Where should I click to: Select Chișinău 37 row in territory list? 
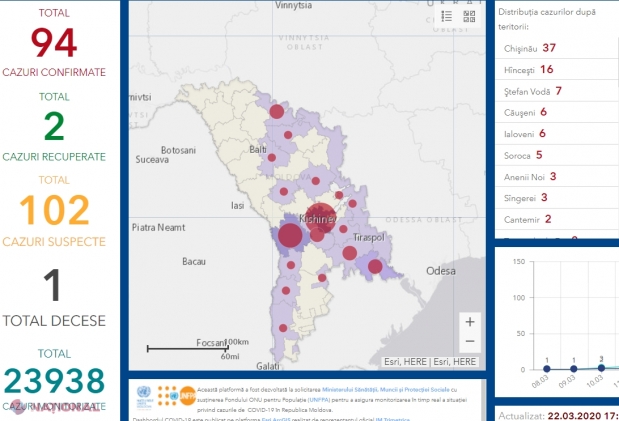(557, 48)
